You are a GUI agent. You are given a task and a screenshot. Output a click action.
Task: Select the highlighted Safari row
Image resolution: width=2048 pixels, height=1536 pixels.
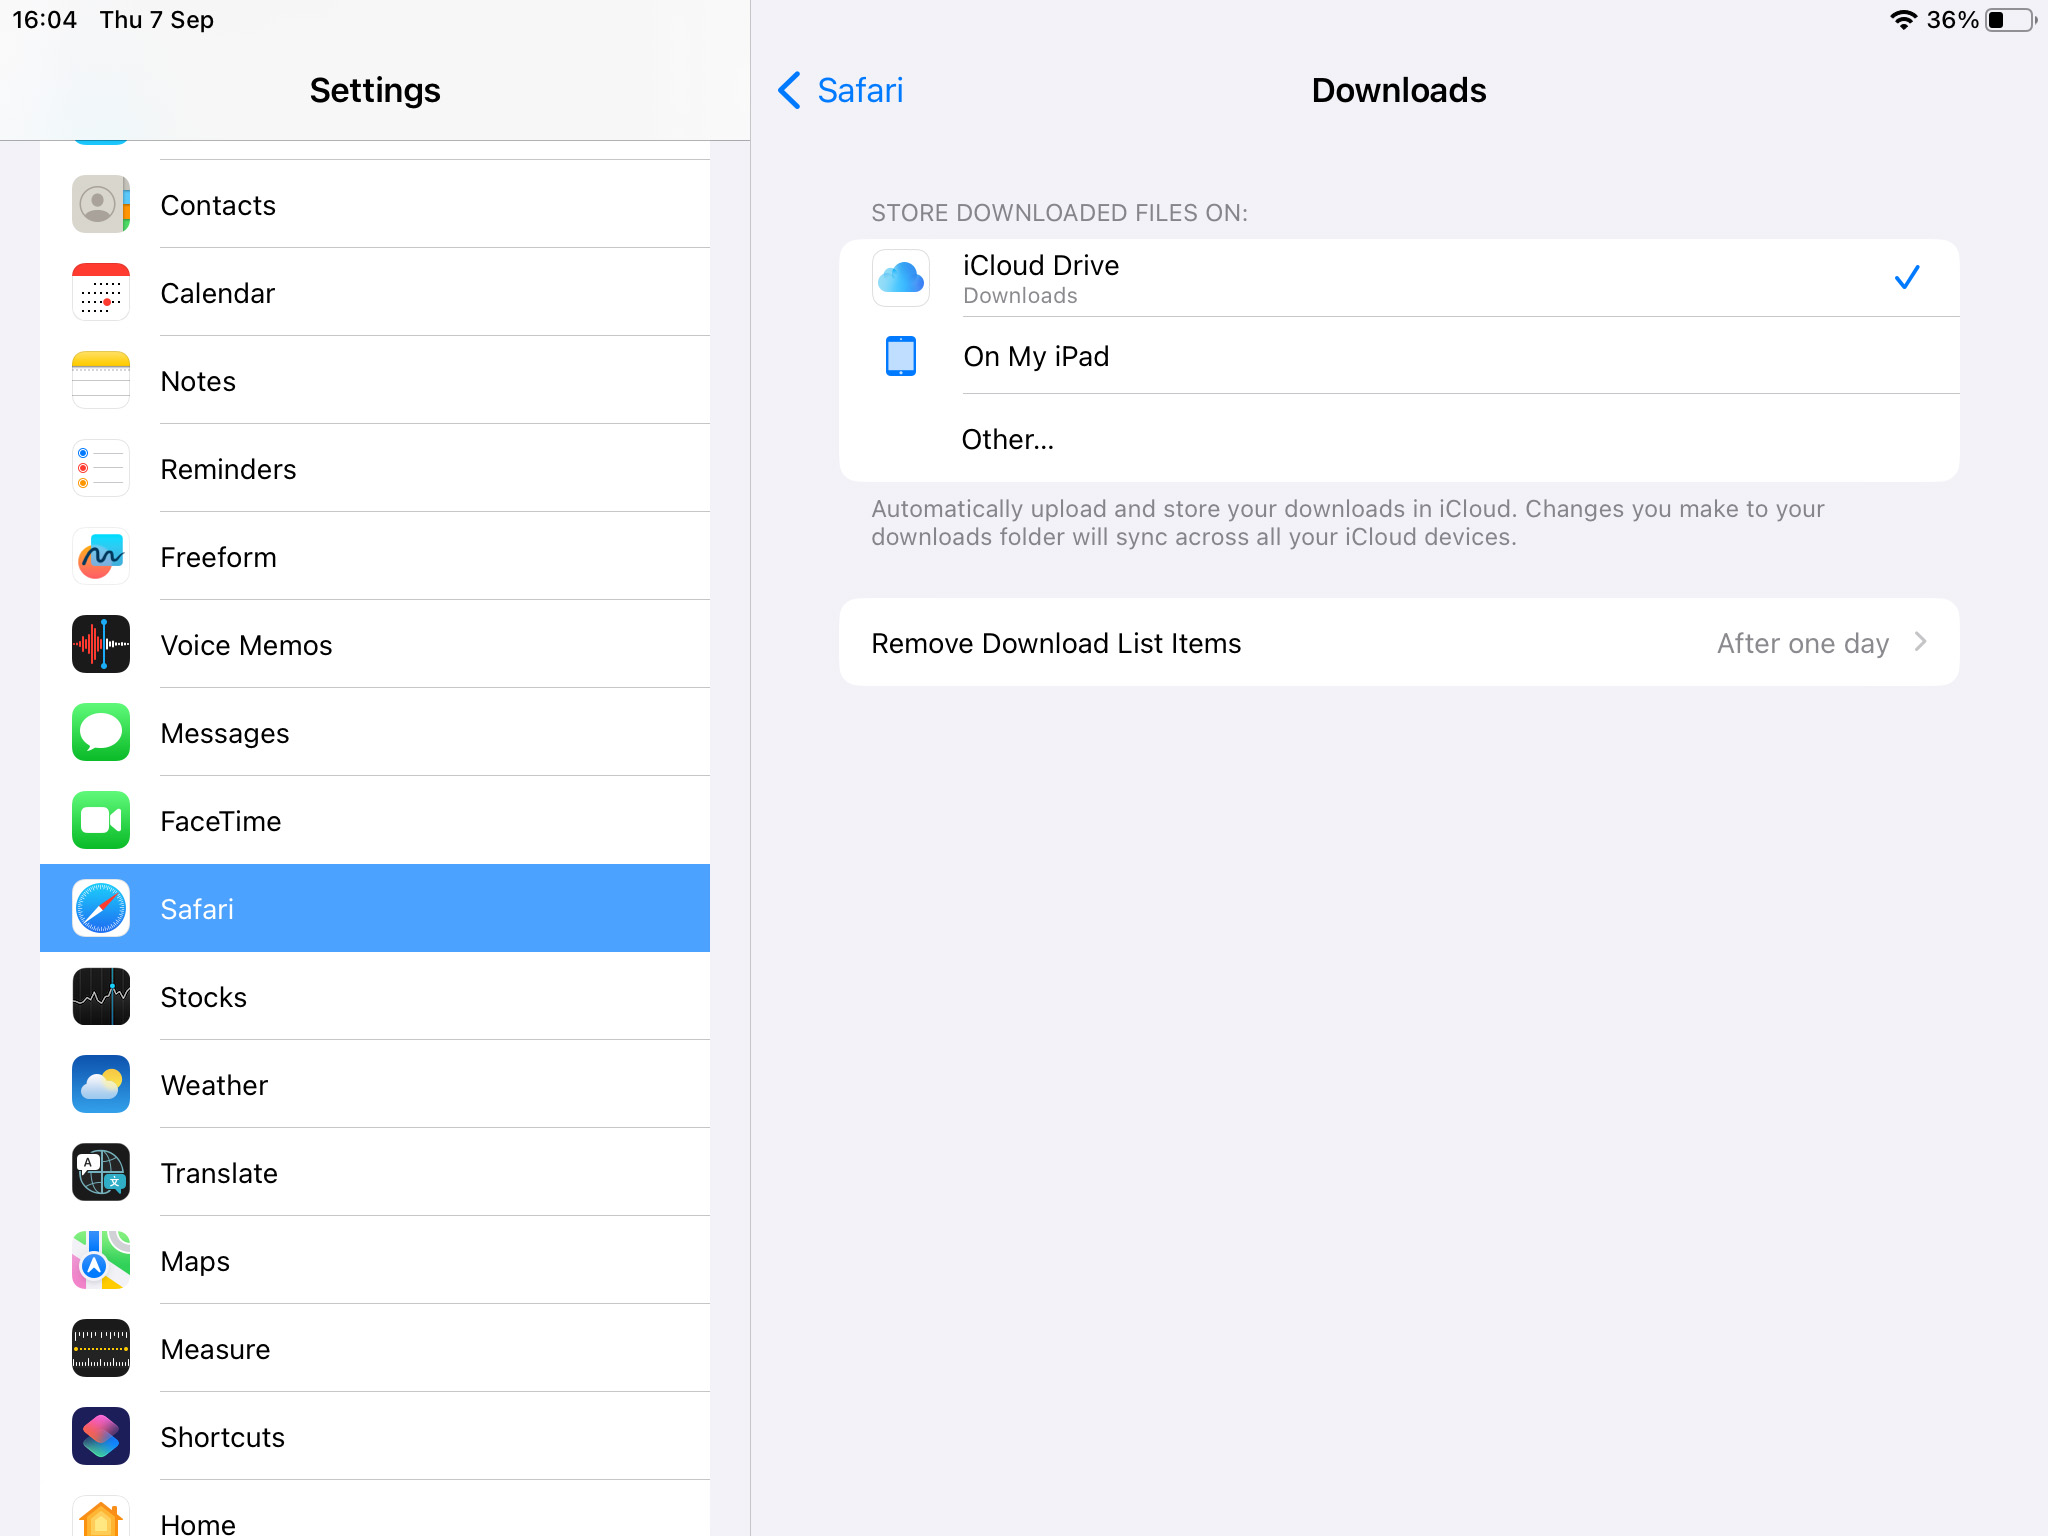point(375,908)
